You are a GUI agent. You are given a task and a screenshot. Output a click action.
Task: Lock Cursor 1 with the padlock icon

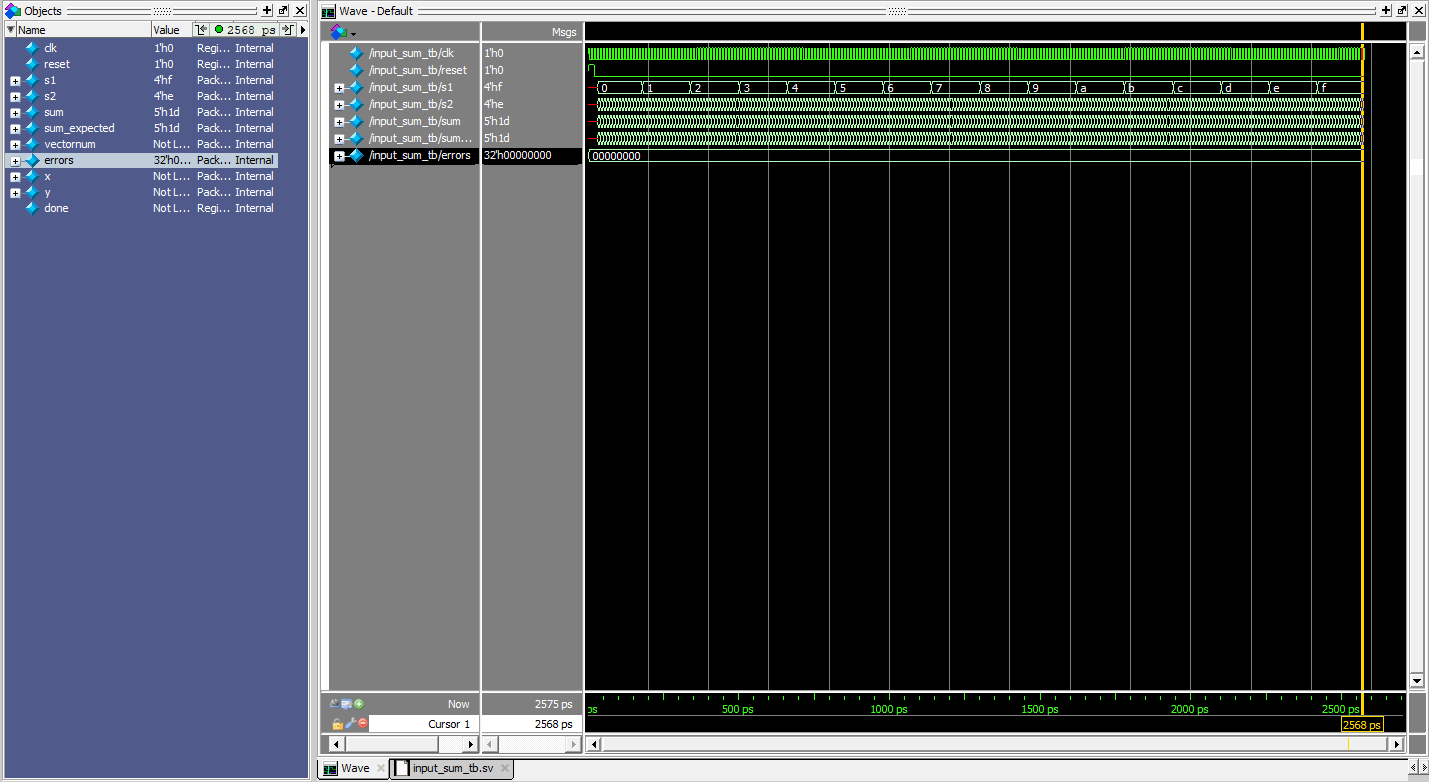point(337,723)
